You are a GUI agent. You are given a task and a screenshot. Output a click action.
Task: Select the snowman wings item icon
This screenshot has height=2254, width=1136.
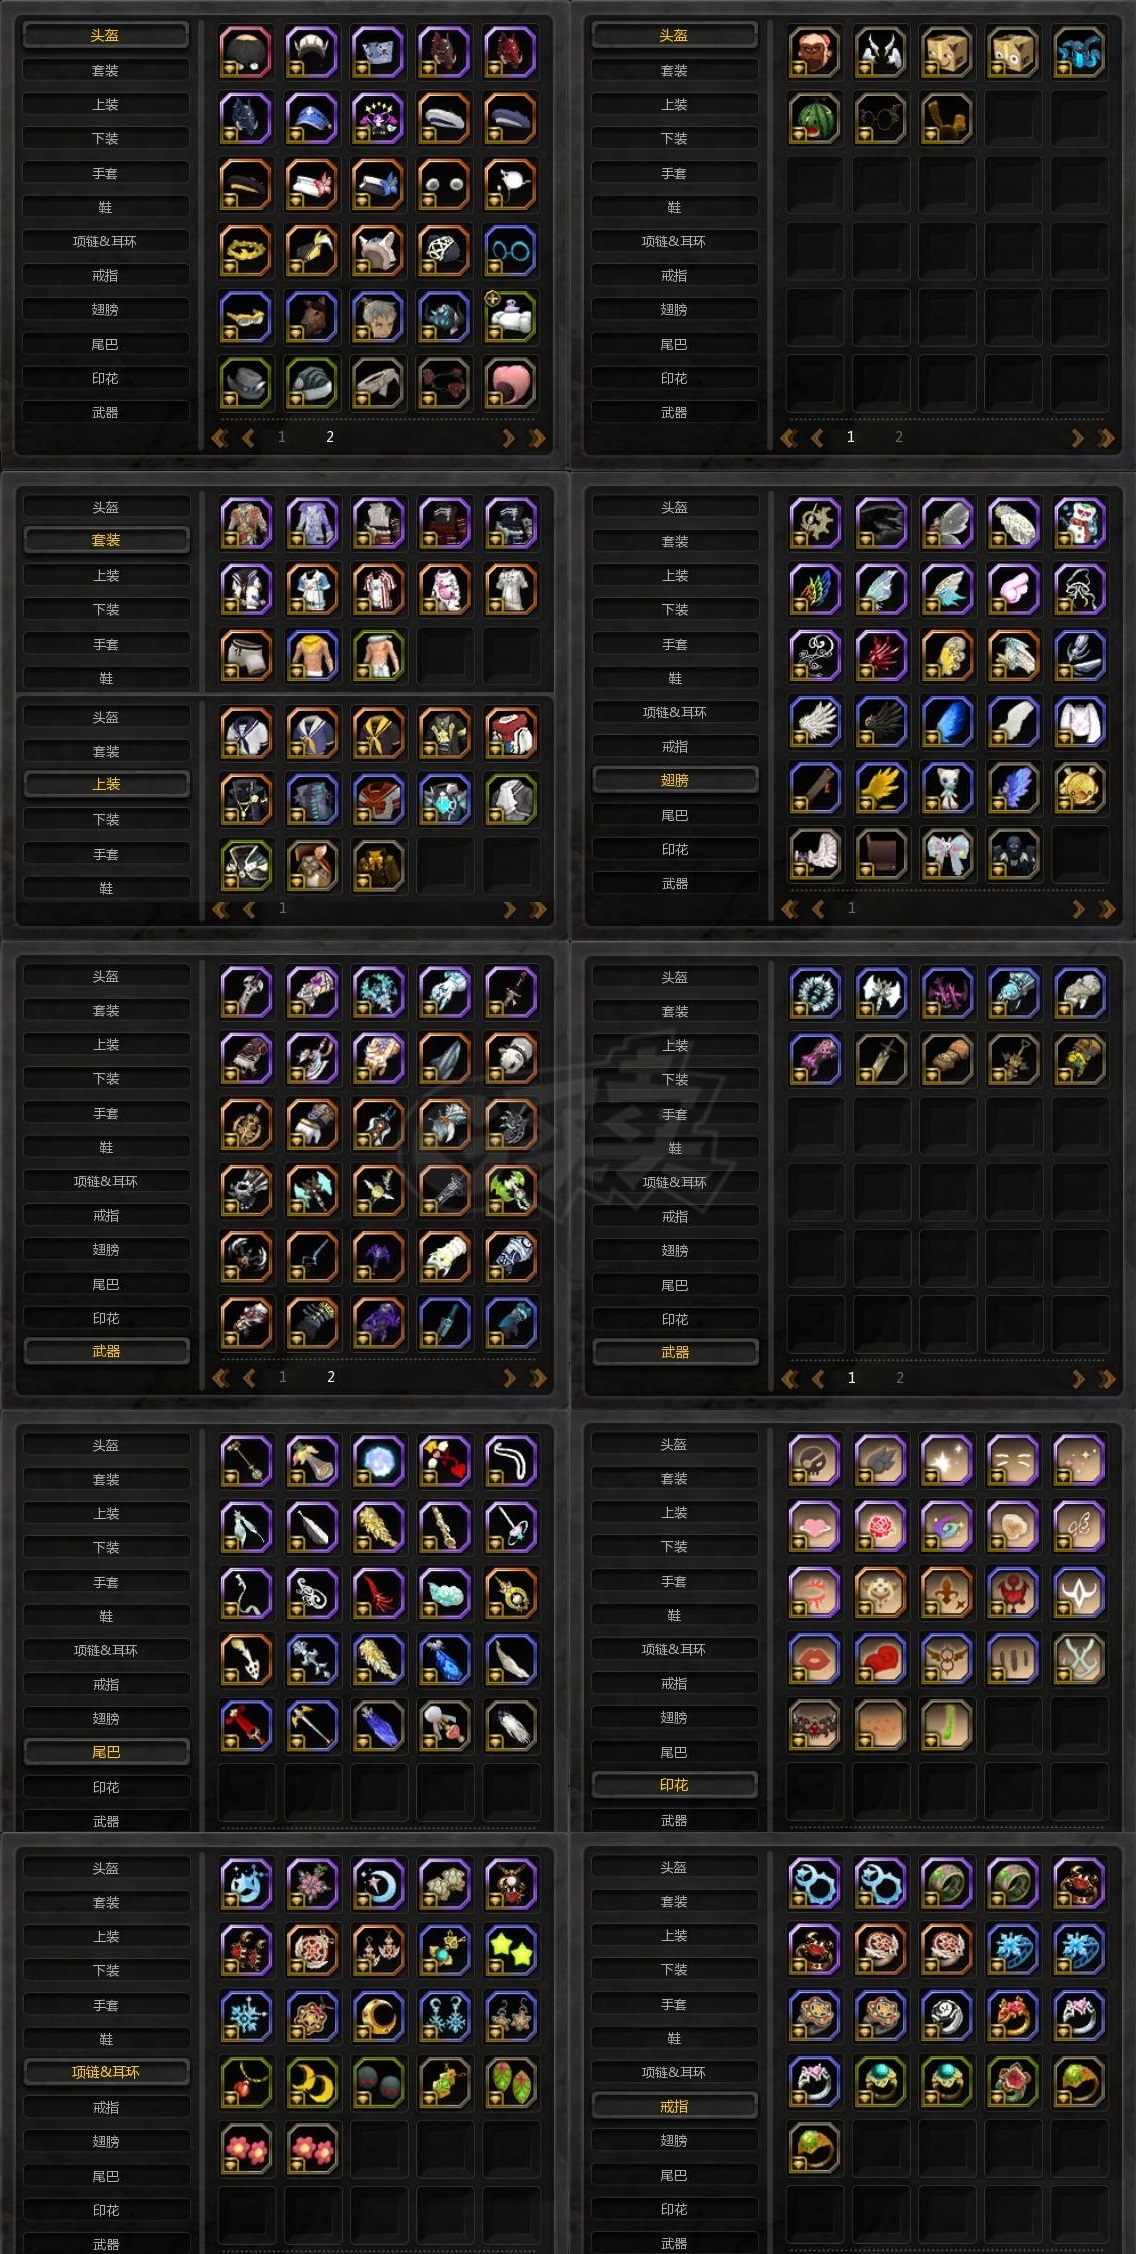[1080, 523]
